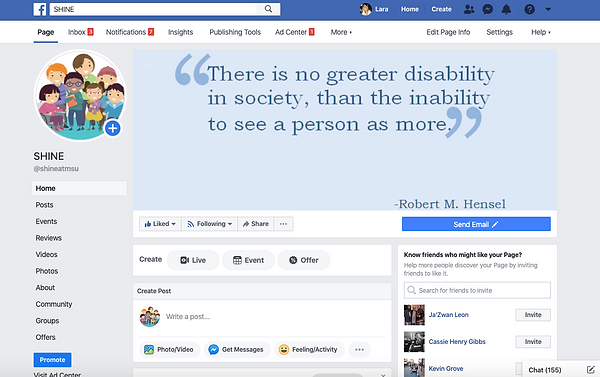Open the Ad Center tab
Image resolution: width=600 pixels, height=377 pixels.
(x=294, y=32)
